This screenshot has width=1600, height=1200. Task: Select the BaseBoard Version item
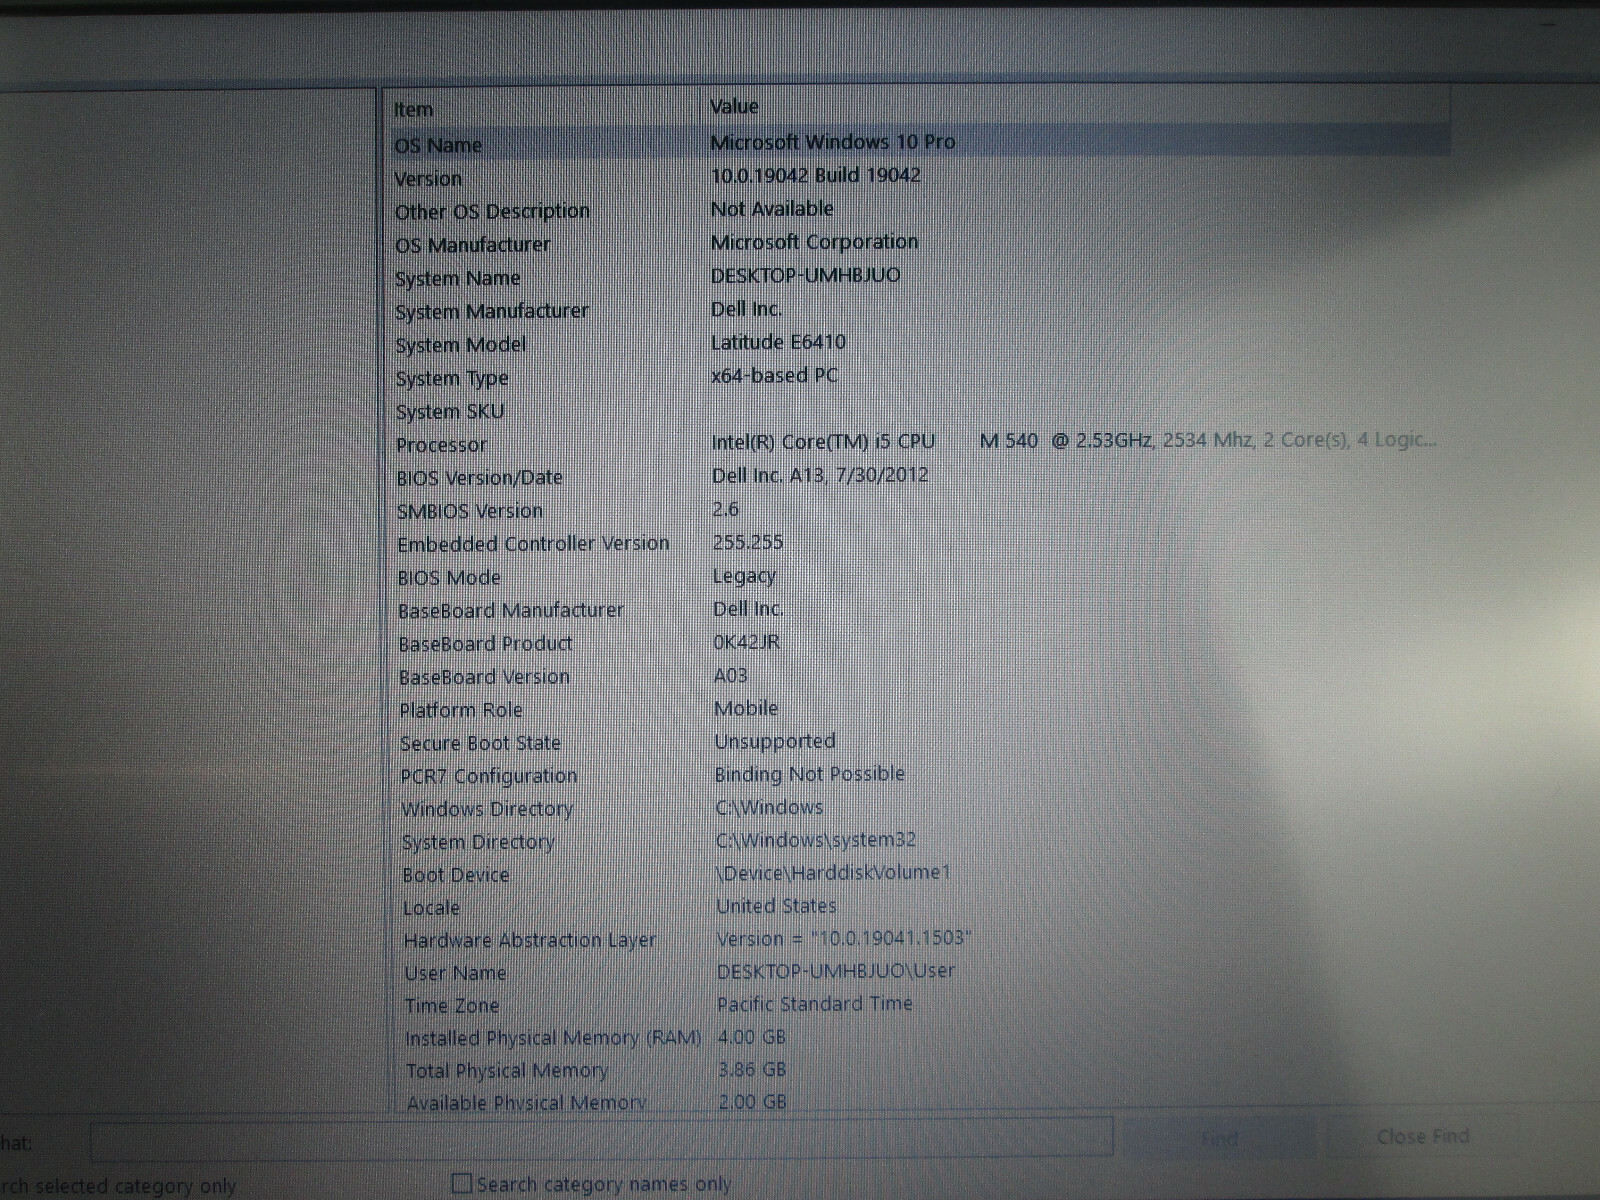coord(483,677)
